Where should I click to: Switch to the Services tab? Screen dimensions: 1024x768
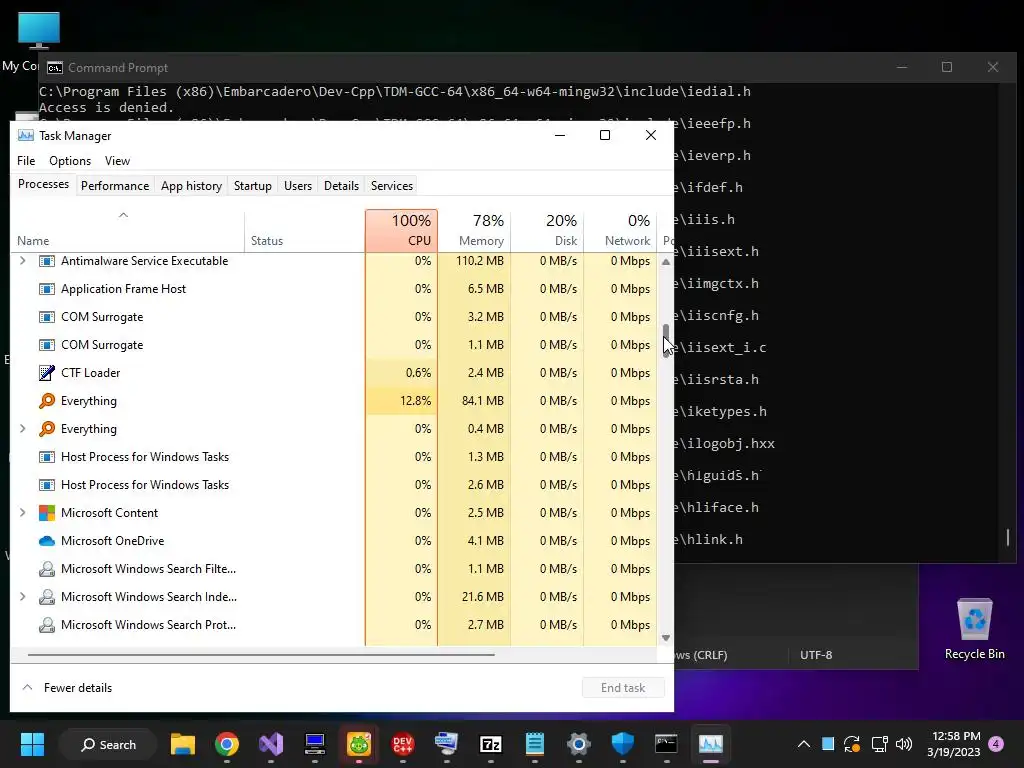pos(392,185)
